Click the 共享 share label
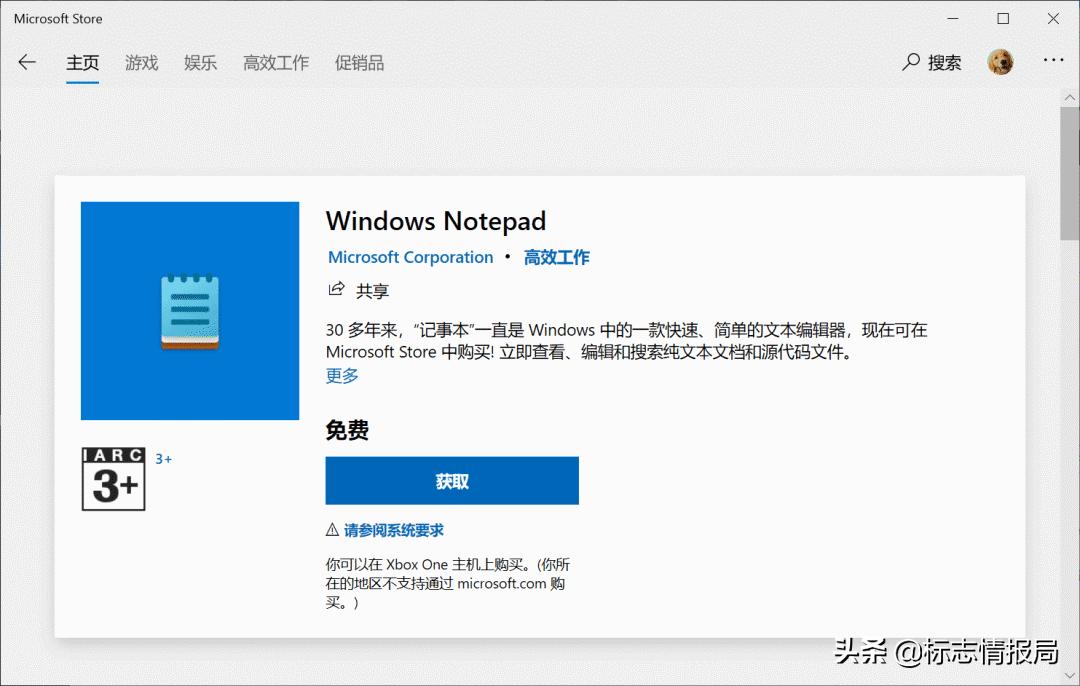The image size is (1080, 686). [373, 291]
